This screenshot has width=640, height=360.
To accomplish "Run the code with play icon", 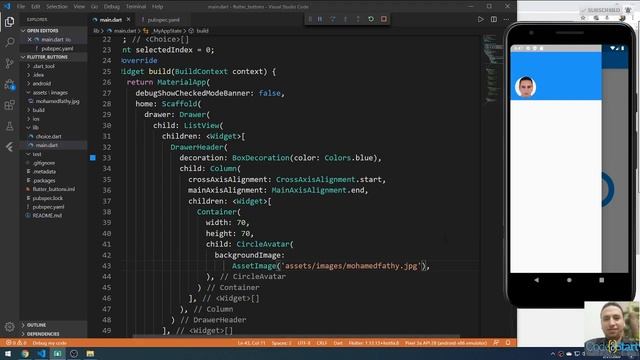I will pyautogui.click(x=480, y=20).
